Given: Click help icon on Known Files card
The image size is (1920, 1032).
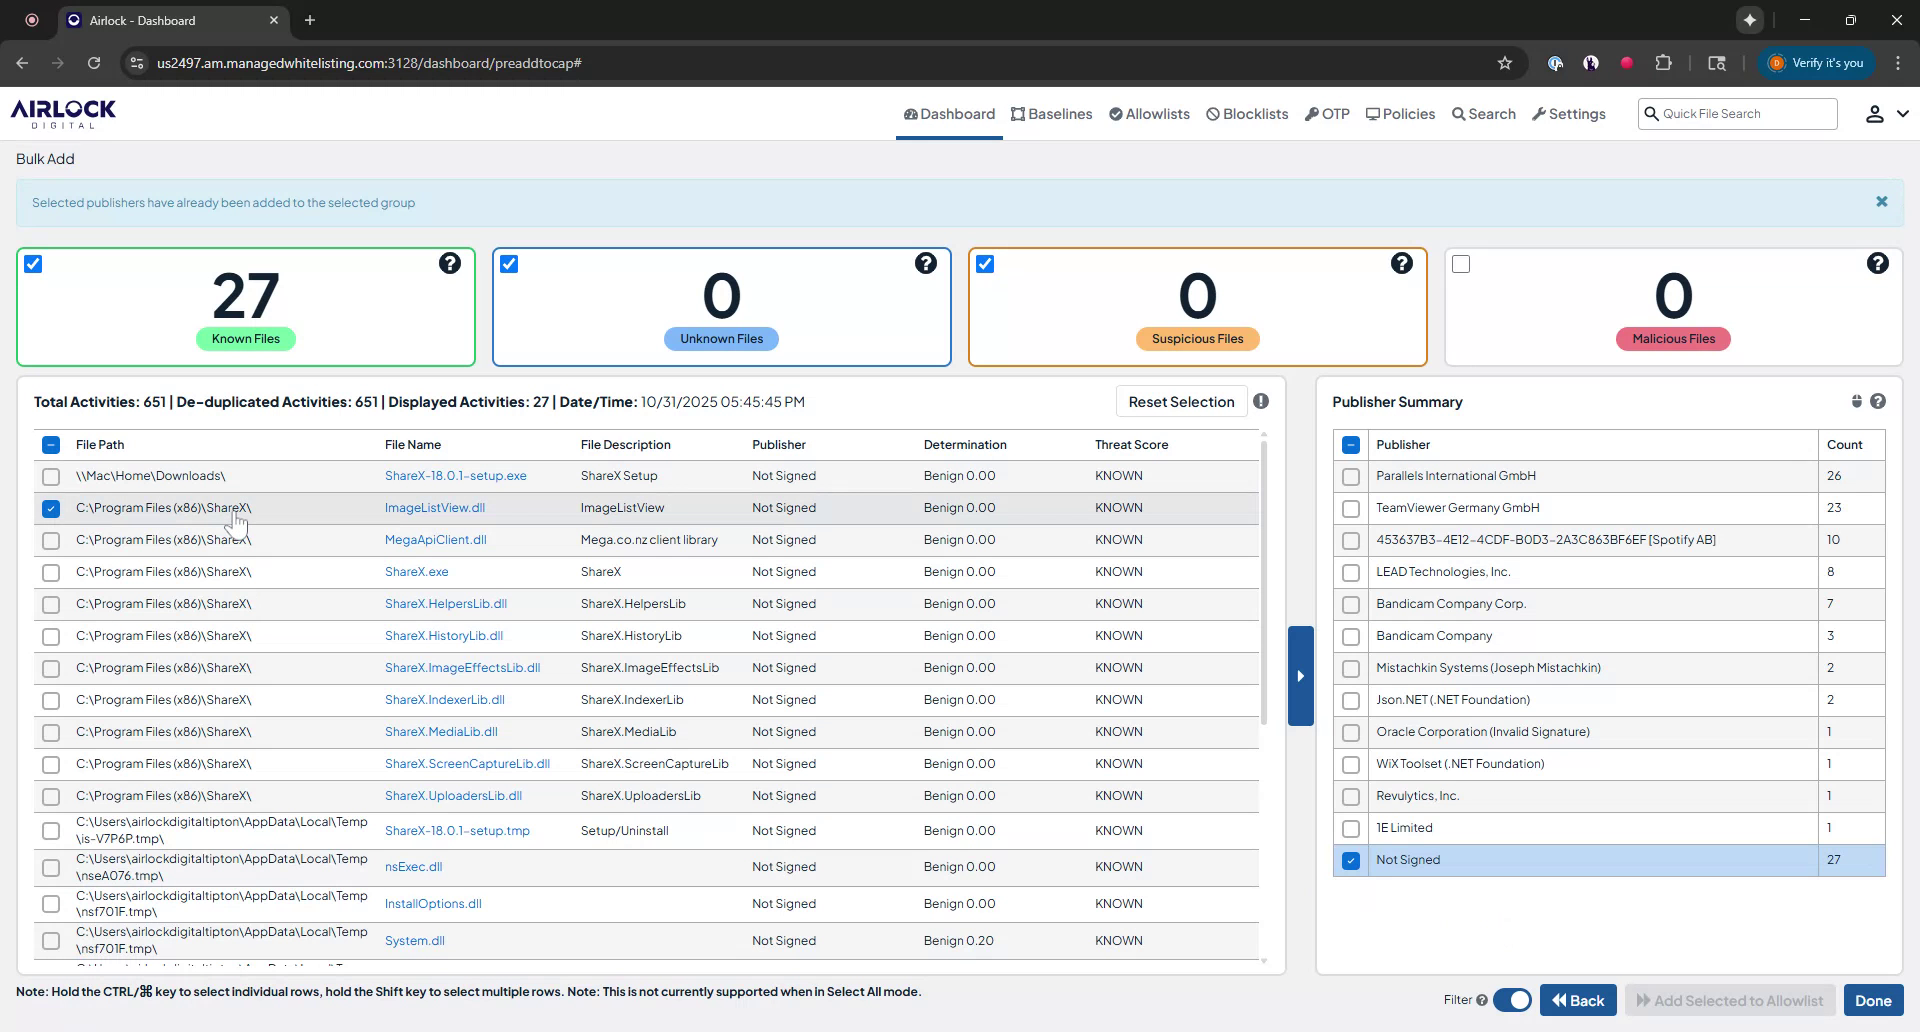Looking at the screenshot, I should (450, 263).
